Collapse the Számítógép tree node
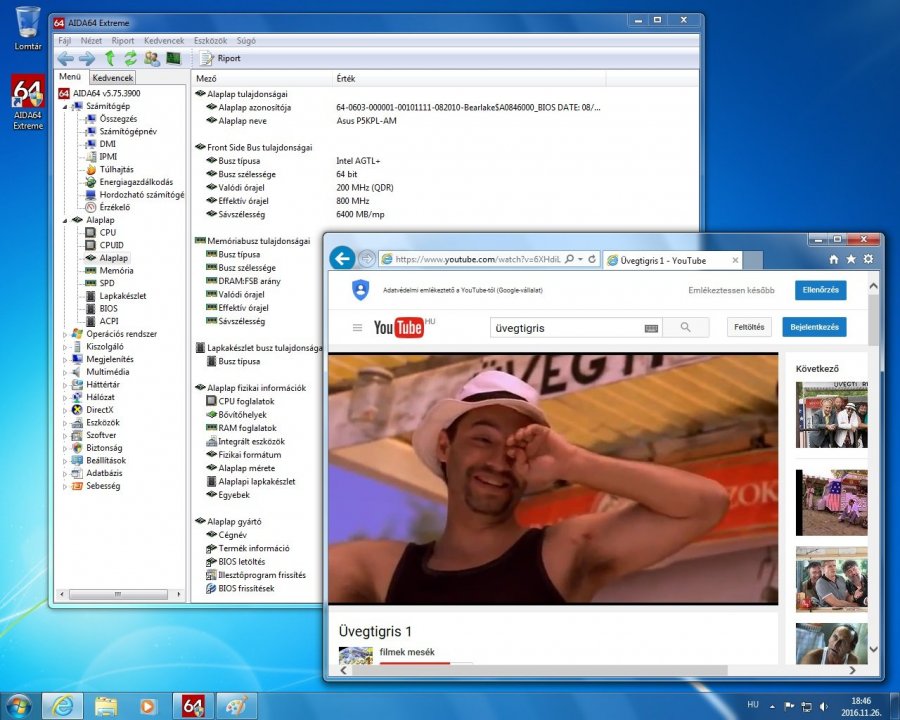Screen dimensions: 900x720 click(x=65, y=106)
